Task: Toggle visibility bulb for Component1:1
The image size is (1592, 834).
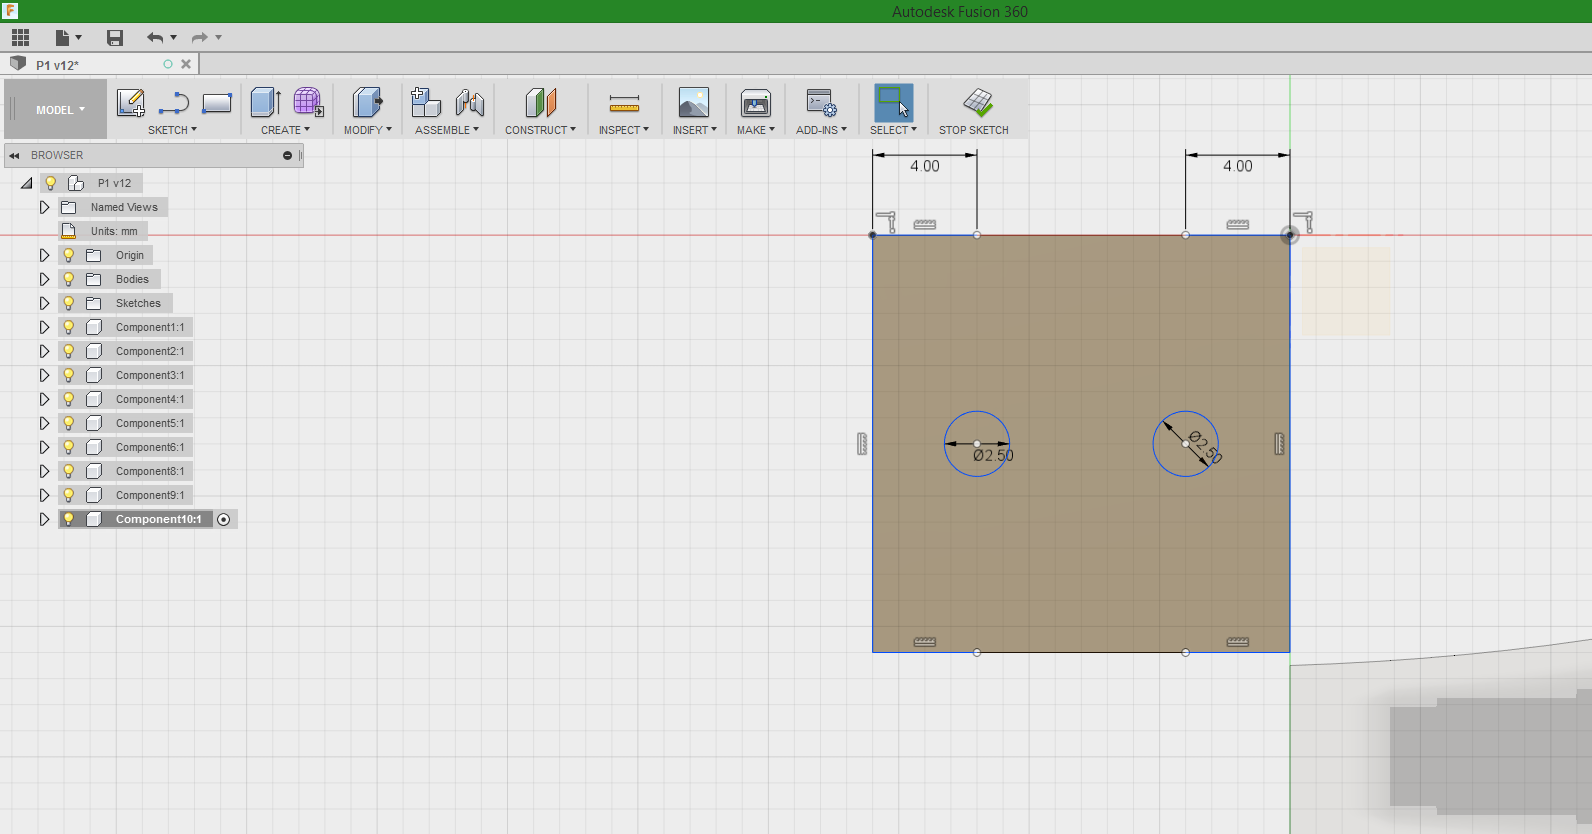Action: tap(68, 327)
